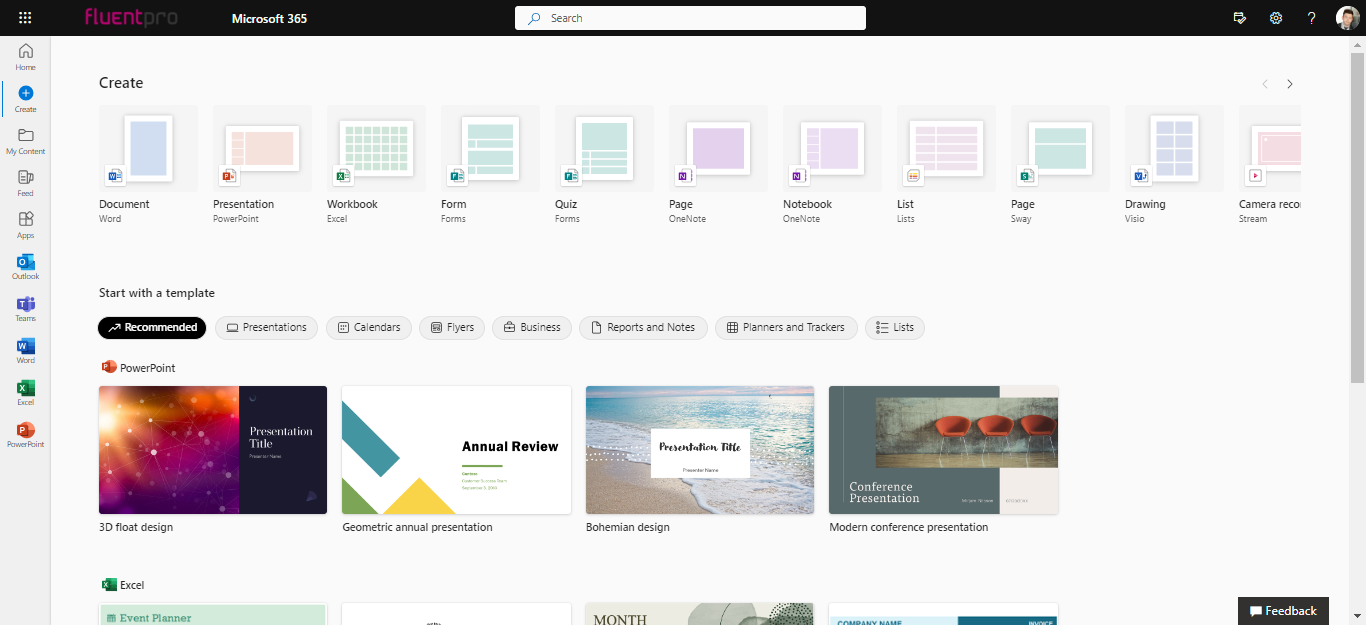
Task: Open Home in the left sidebar
Action: (26, 57)
